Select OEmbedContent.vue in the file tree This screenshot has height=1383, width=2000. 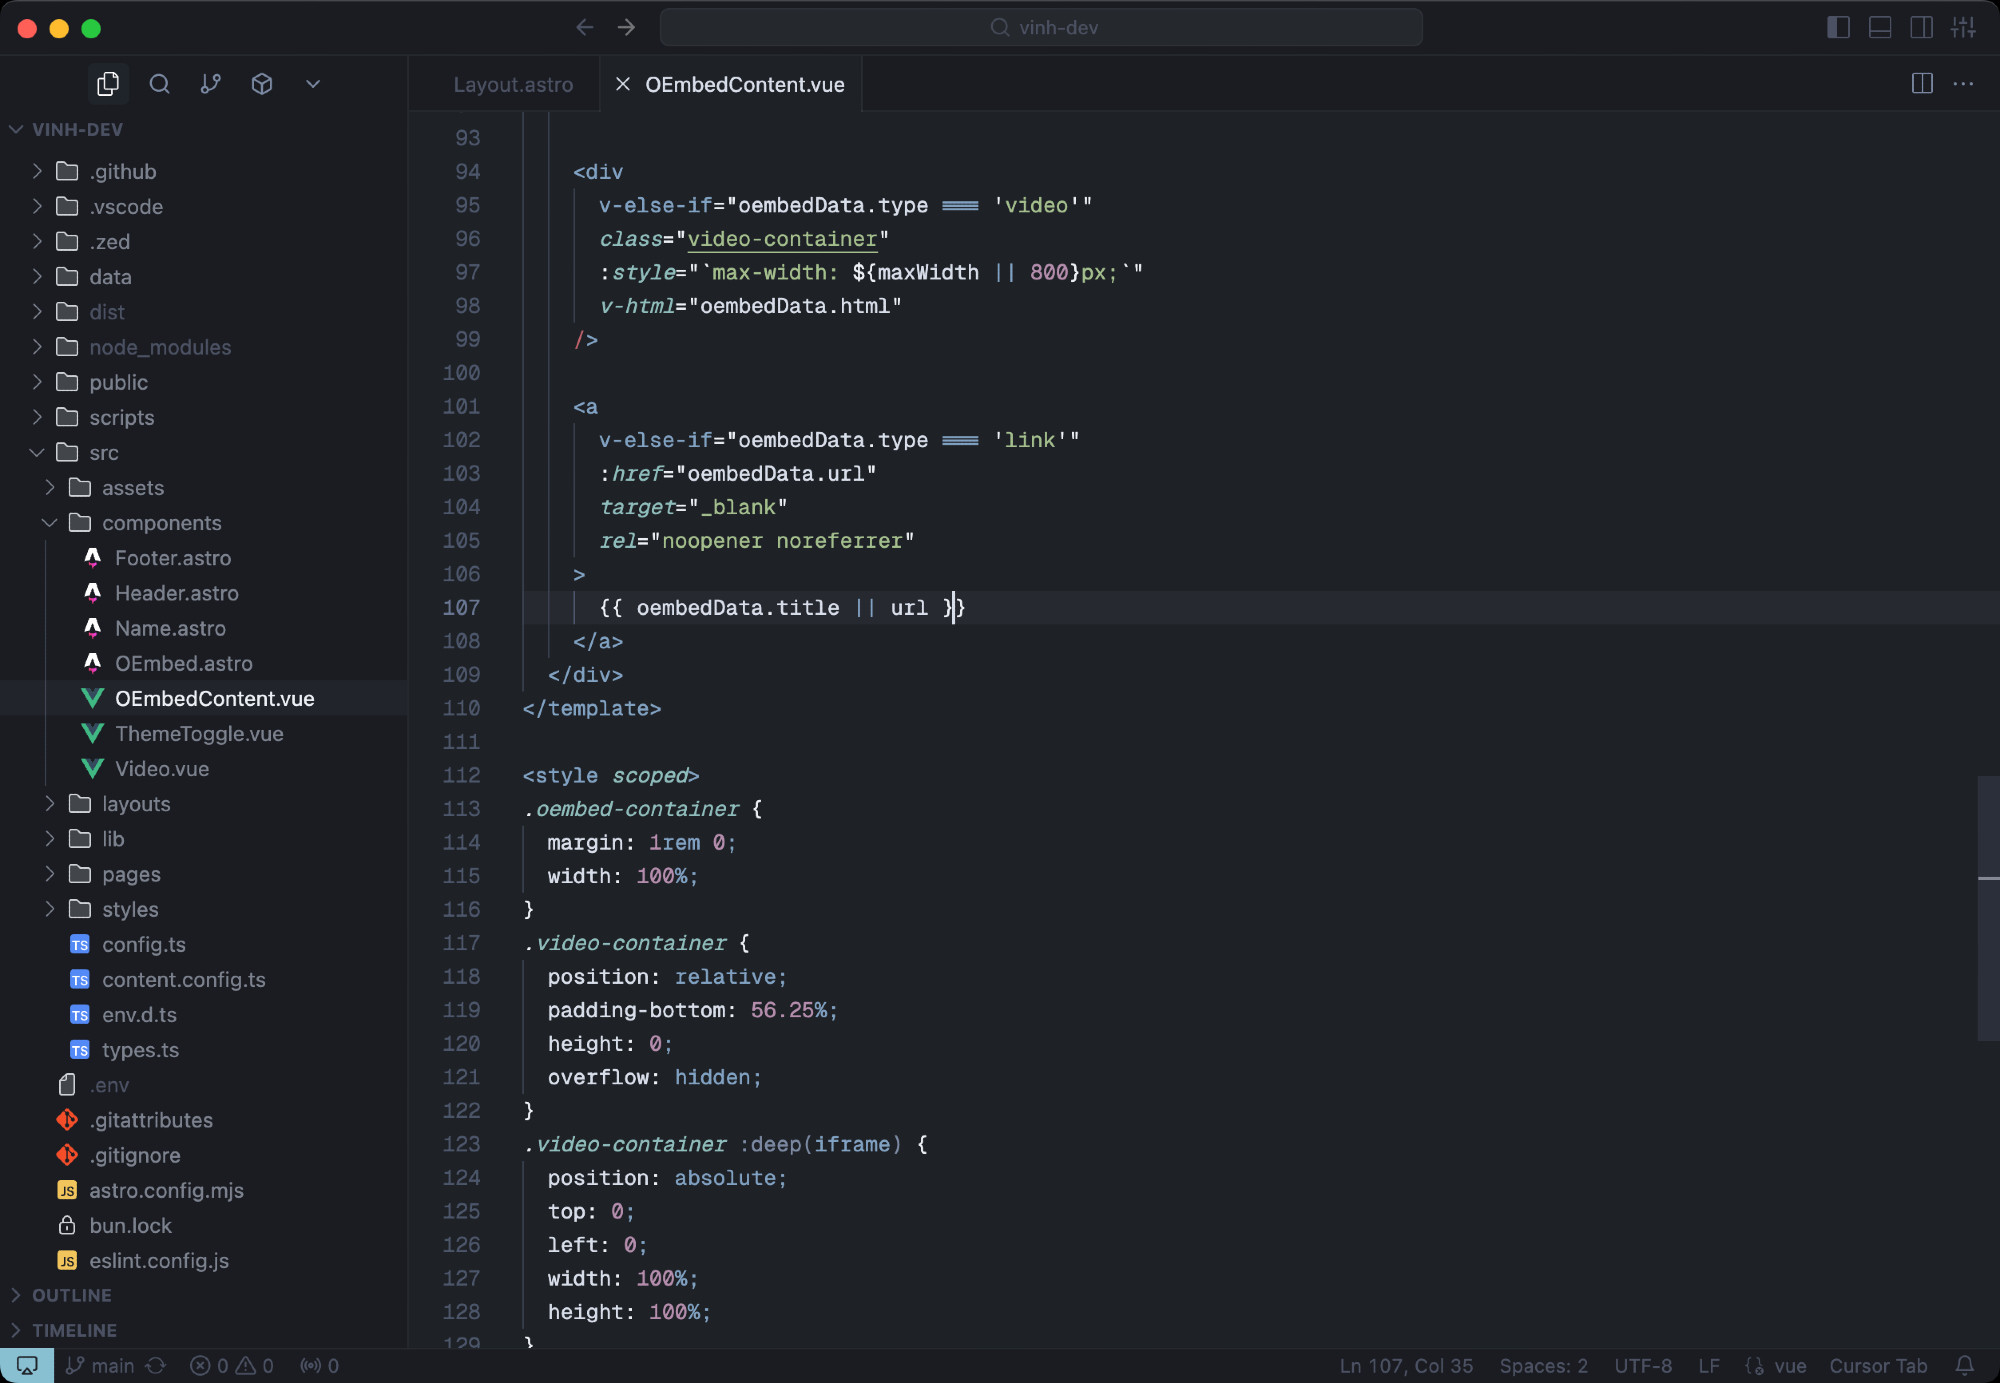coord(204,699)
